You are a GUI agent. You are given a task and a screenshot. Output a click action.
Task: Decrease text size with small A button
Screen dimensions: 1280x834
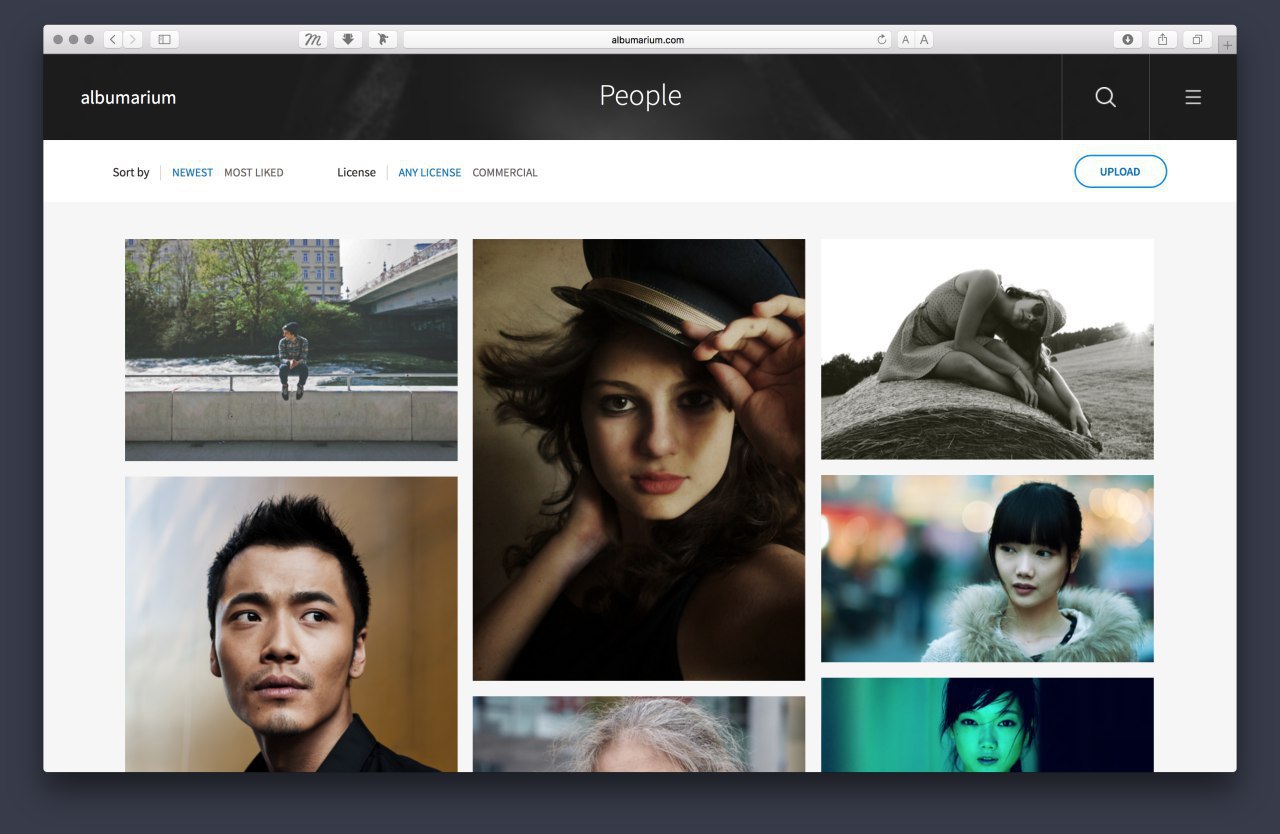tap(905, 39)
